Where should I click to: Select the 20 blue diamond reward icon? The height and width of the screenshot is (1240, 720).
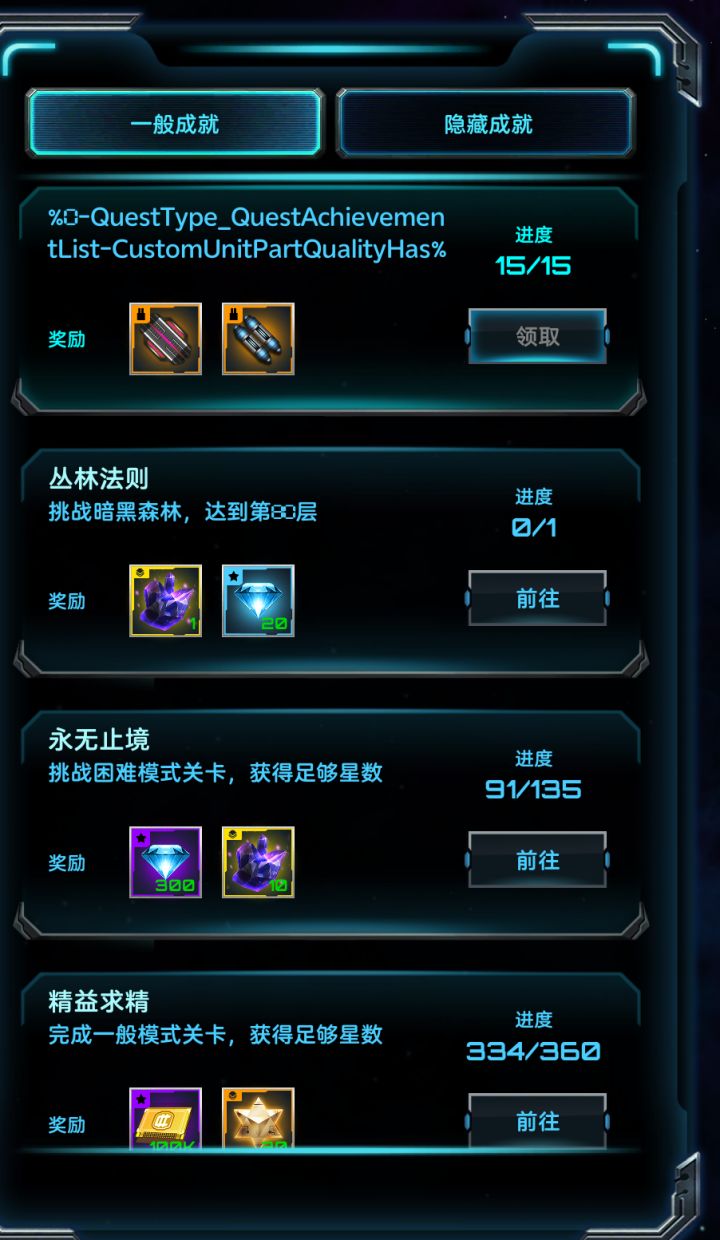(258, 601)
